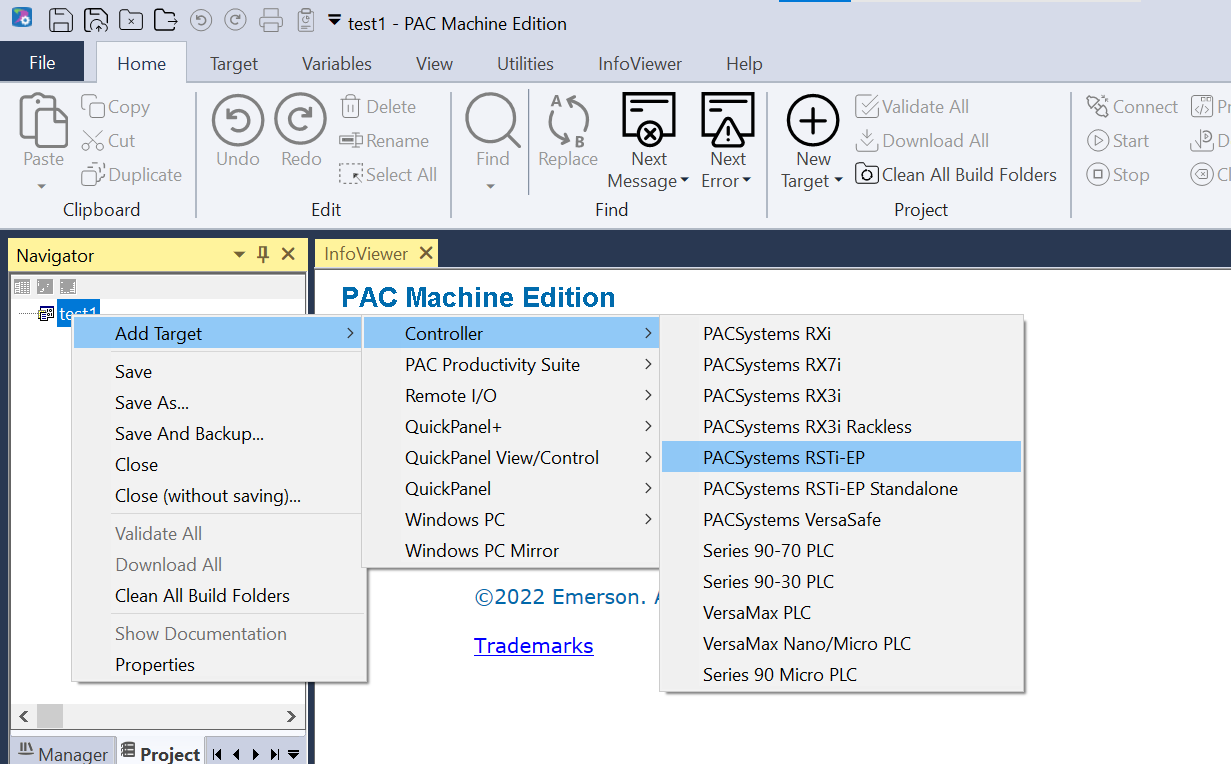Screen dimensions: 1231x764
Task: Choose Series 90-30 PLC from the submenu
Action: 842,582
